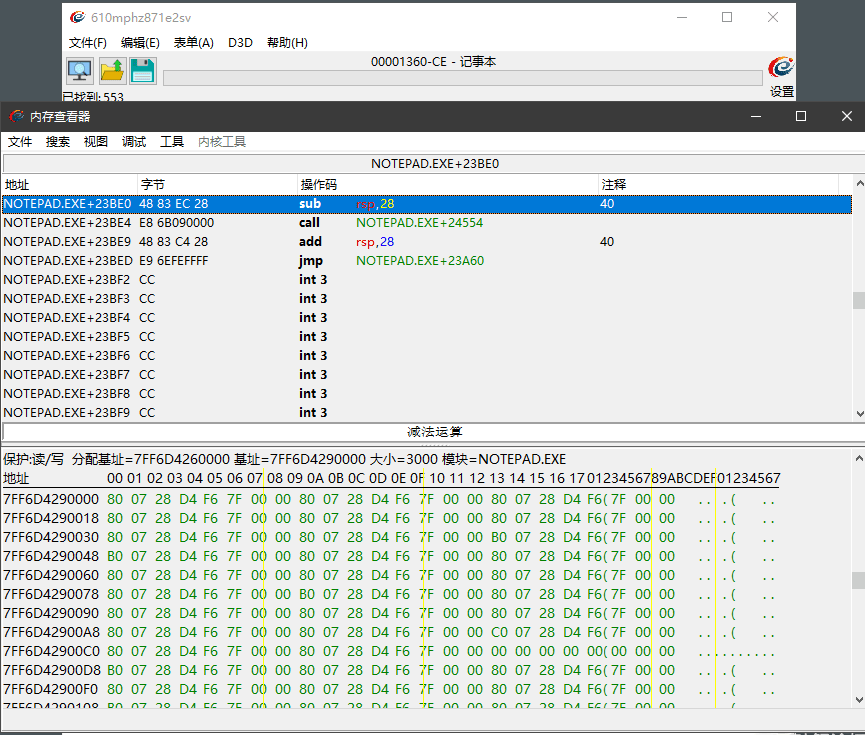Click the 字节 column header
865x735 pixels.
coord(152,185)
